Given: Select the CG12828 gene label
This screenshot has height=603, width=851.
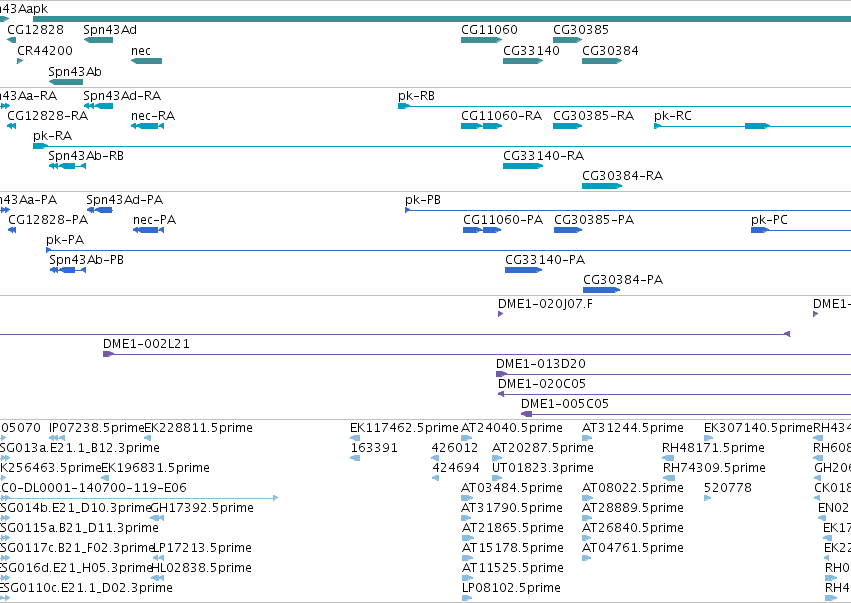Looking at the screenshot, I should 35,30.
